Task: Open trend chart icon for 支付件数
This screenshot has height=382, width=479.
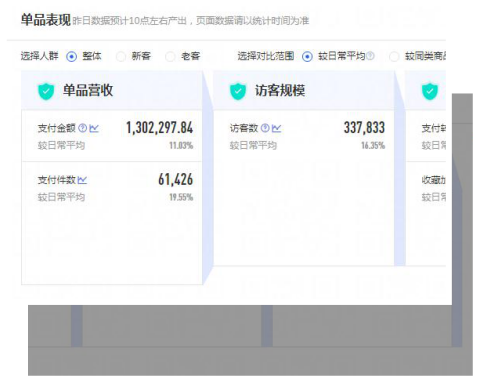Action: coord(82,180)
